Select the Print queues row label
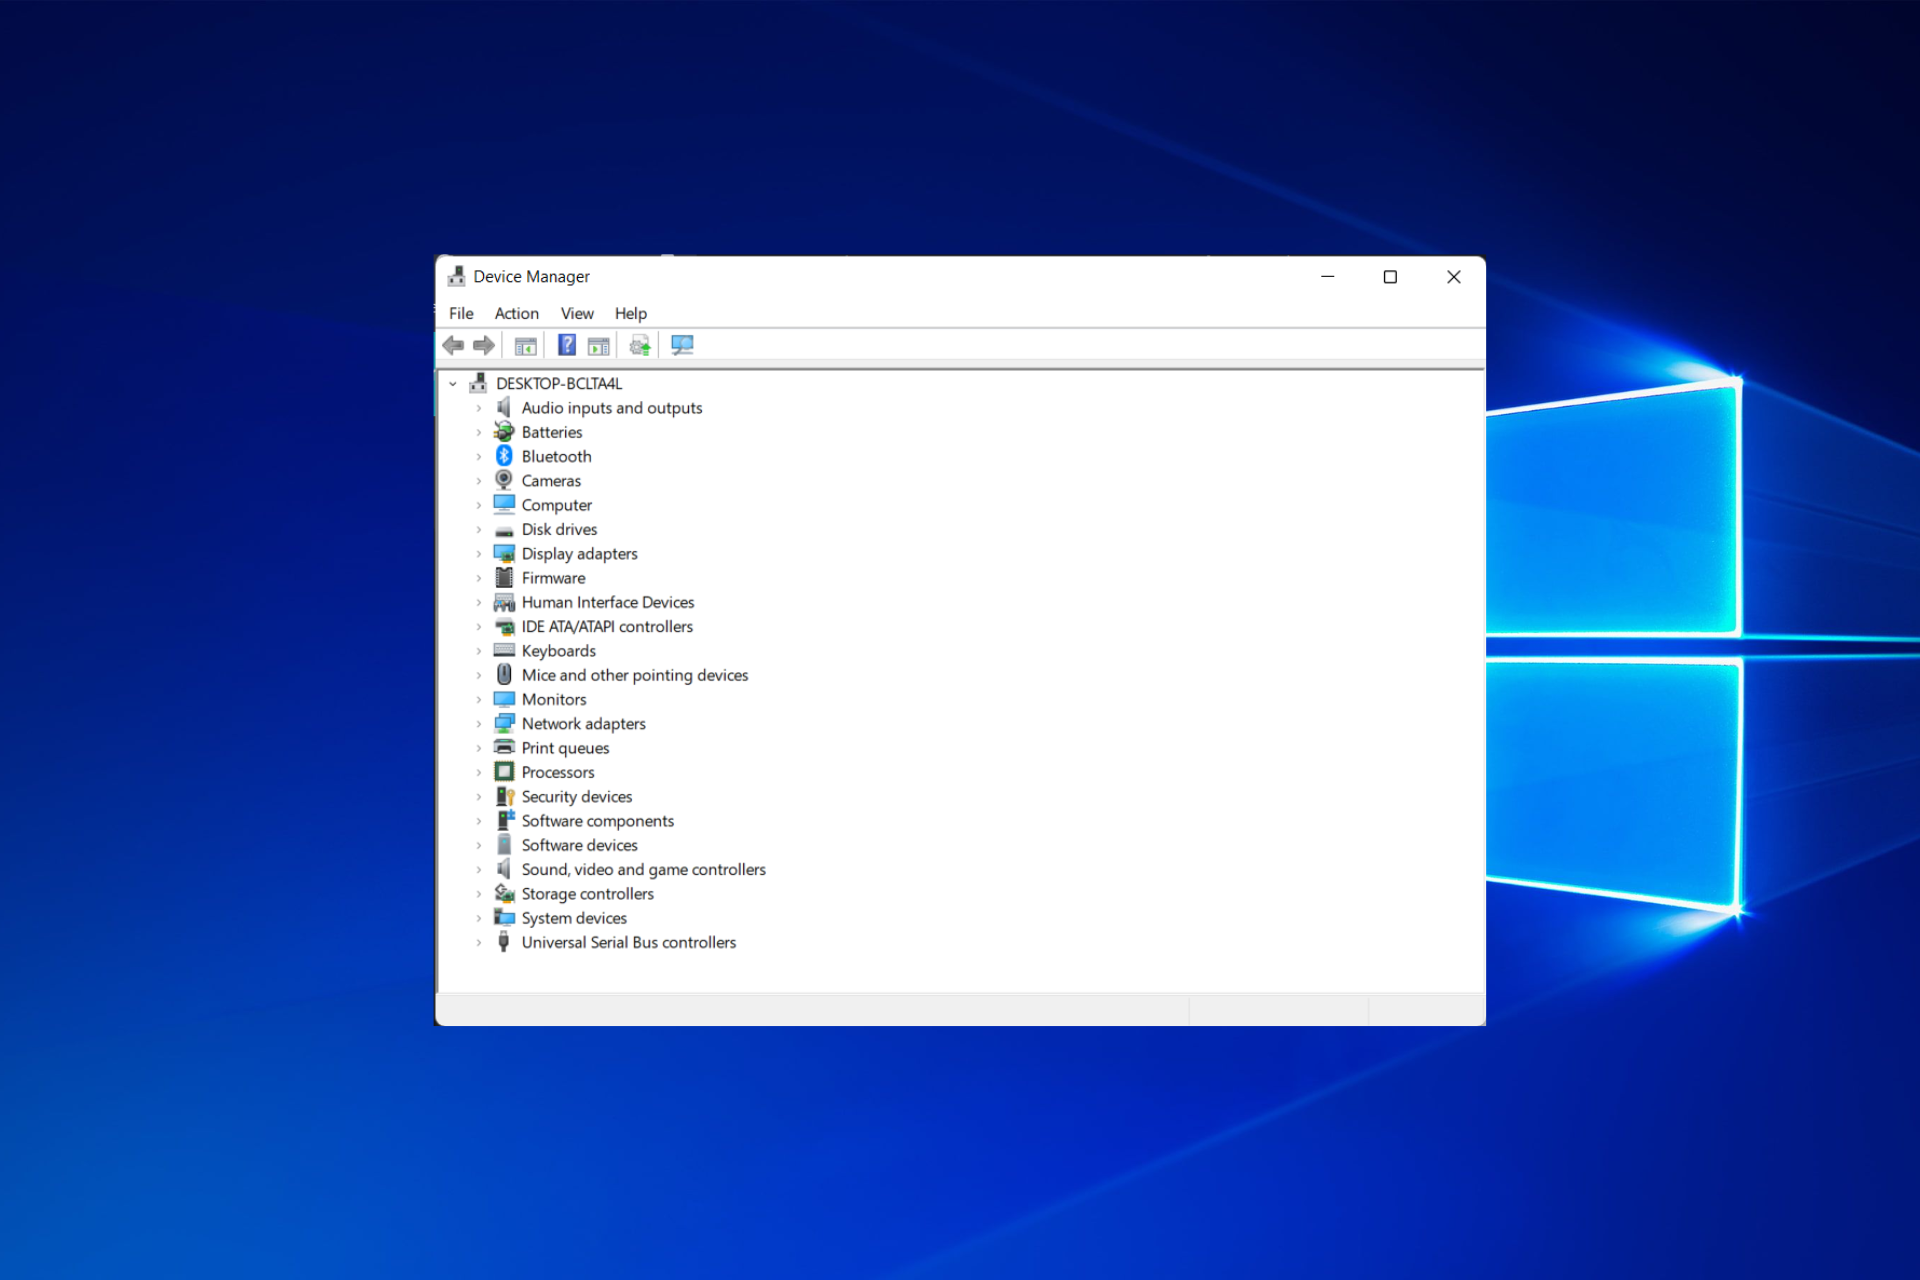The width and height of the screenshot is (1920, 1280). 565,748
